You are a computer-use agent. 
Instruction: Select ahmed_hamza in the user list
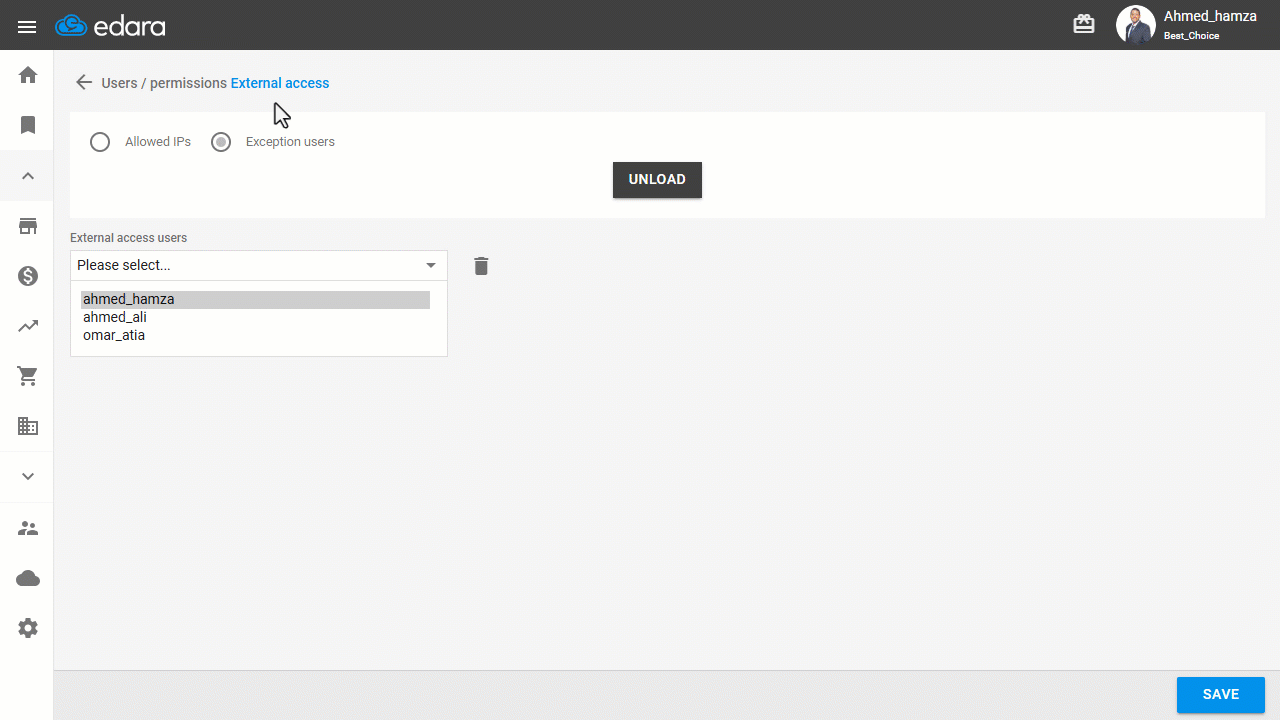(255, 300)
